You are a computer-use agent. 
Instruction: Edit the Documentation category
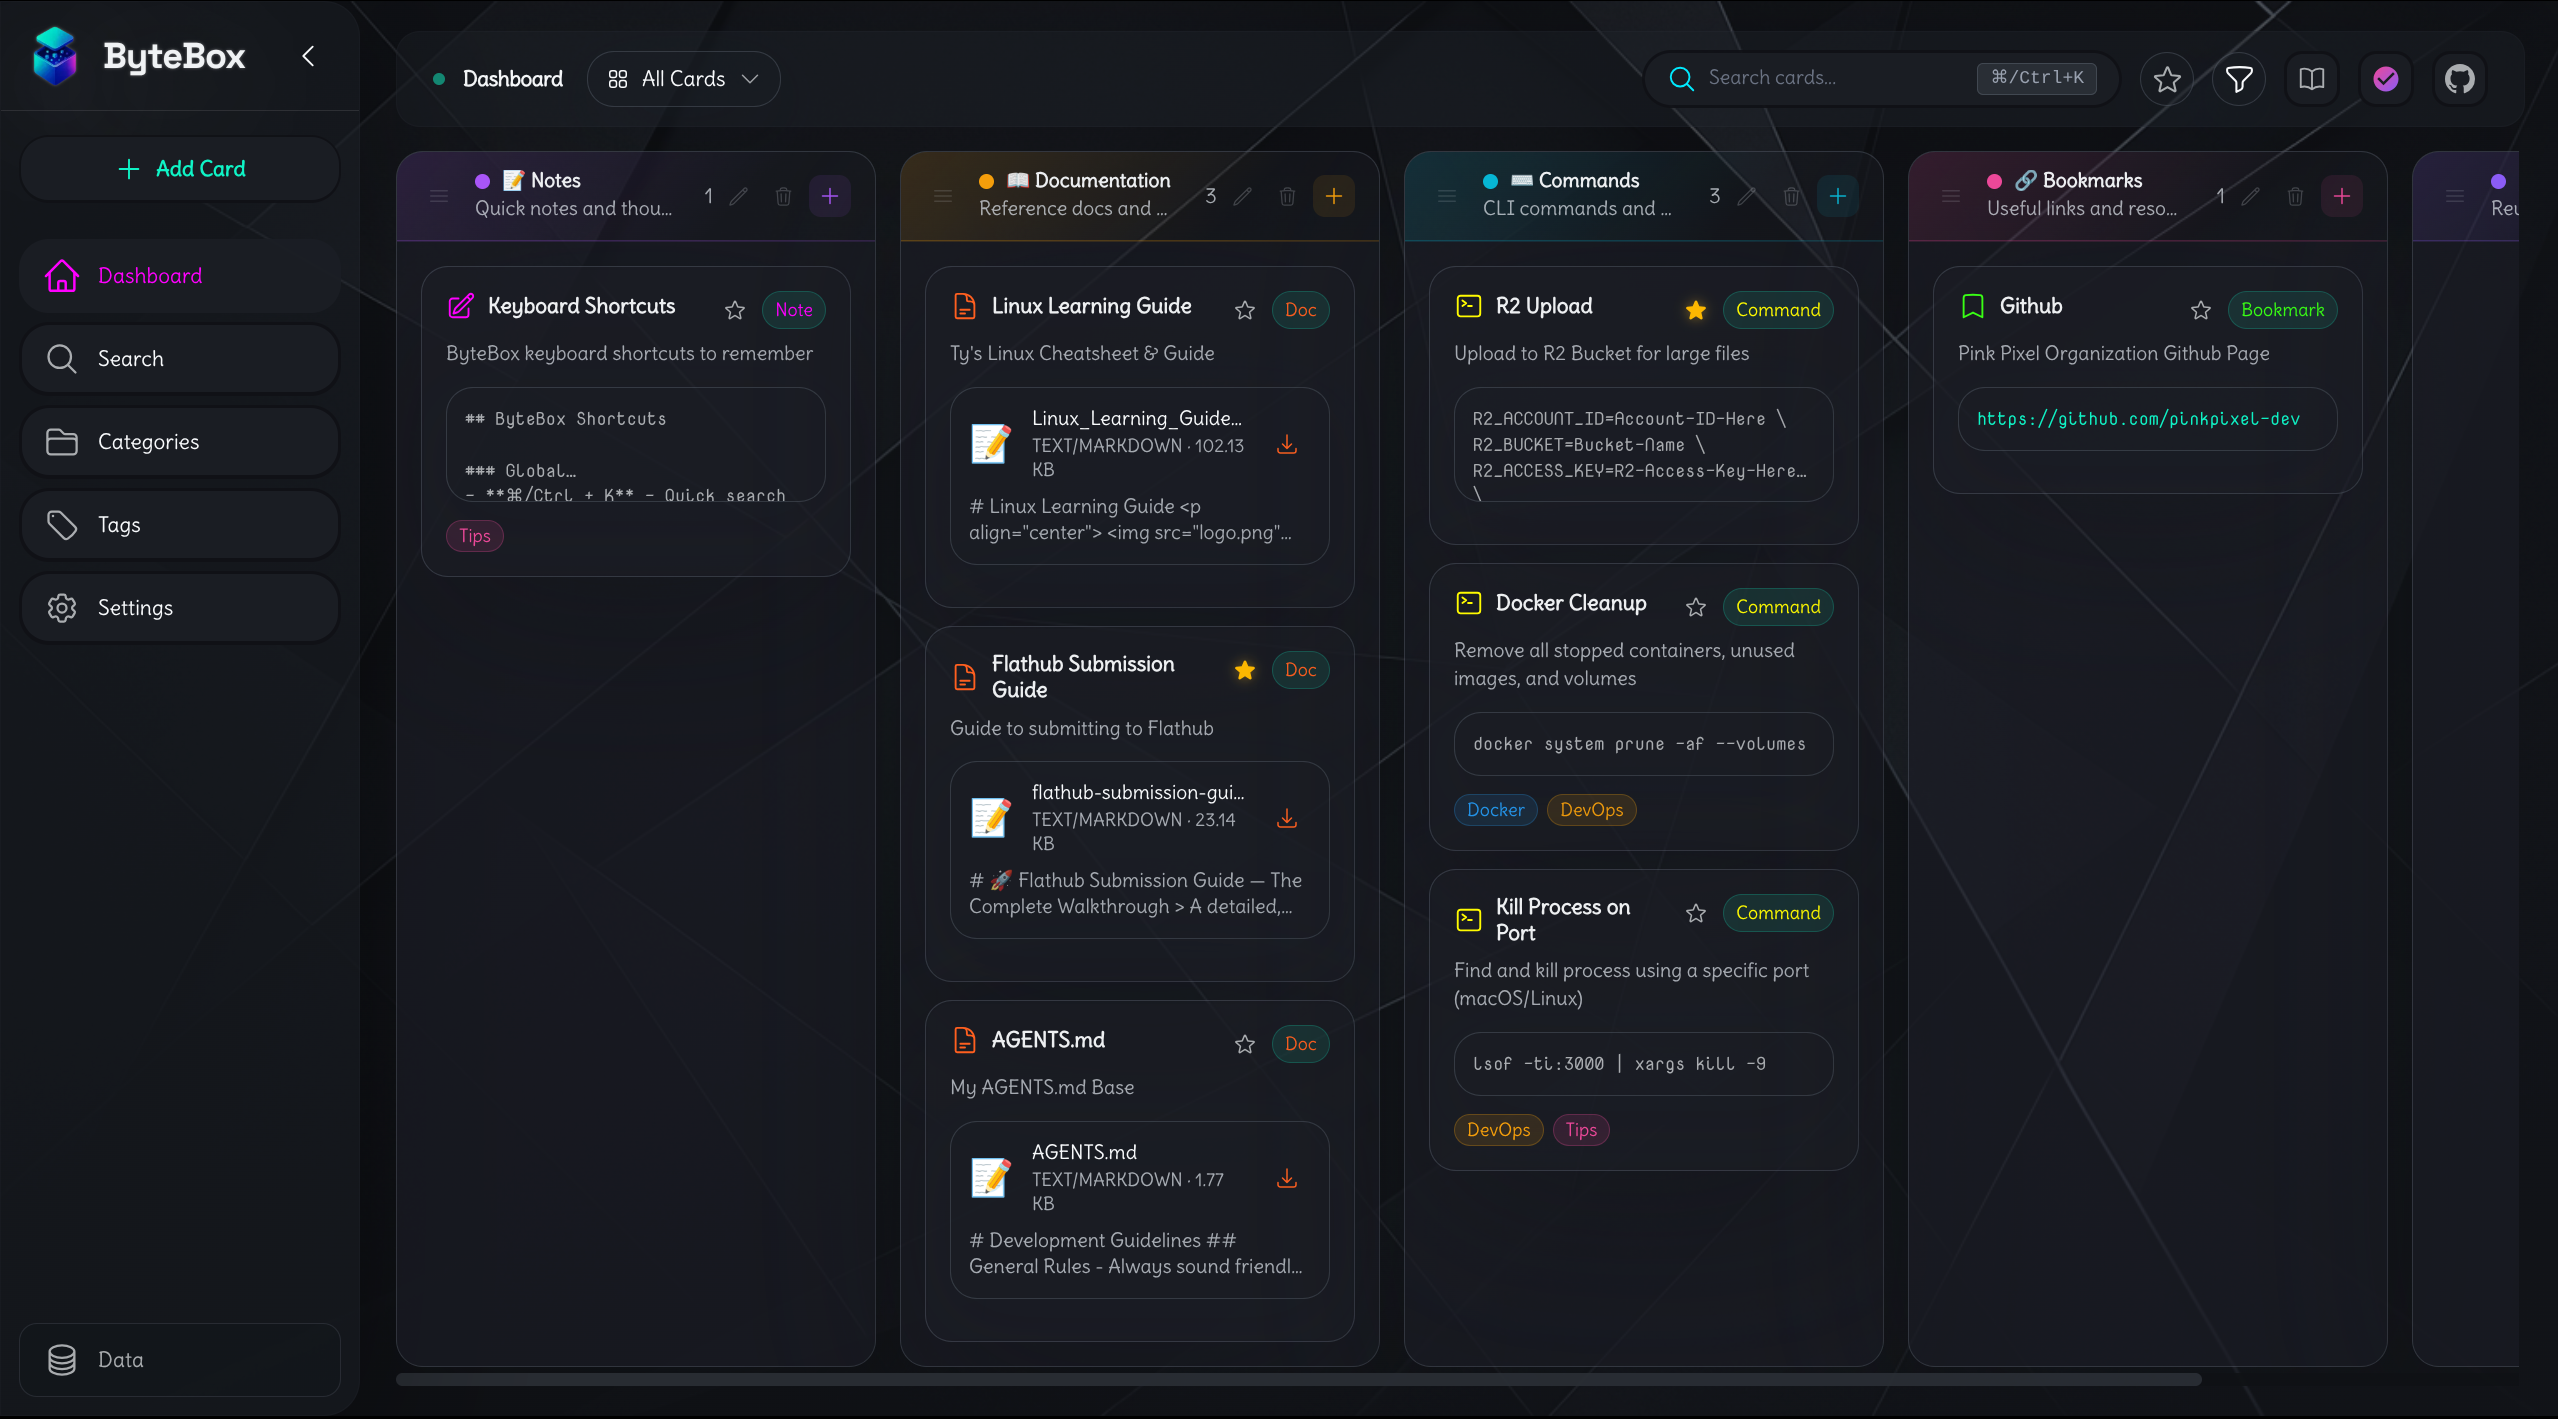(1243, 196)
